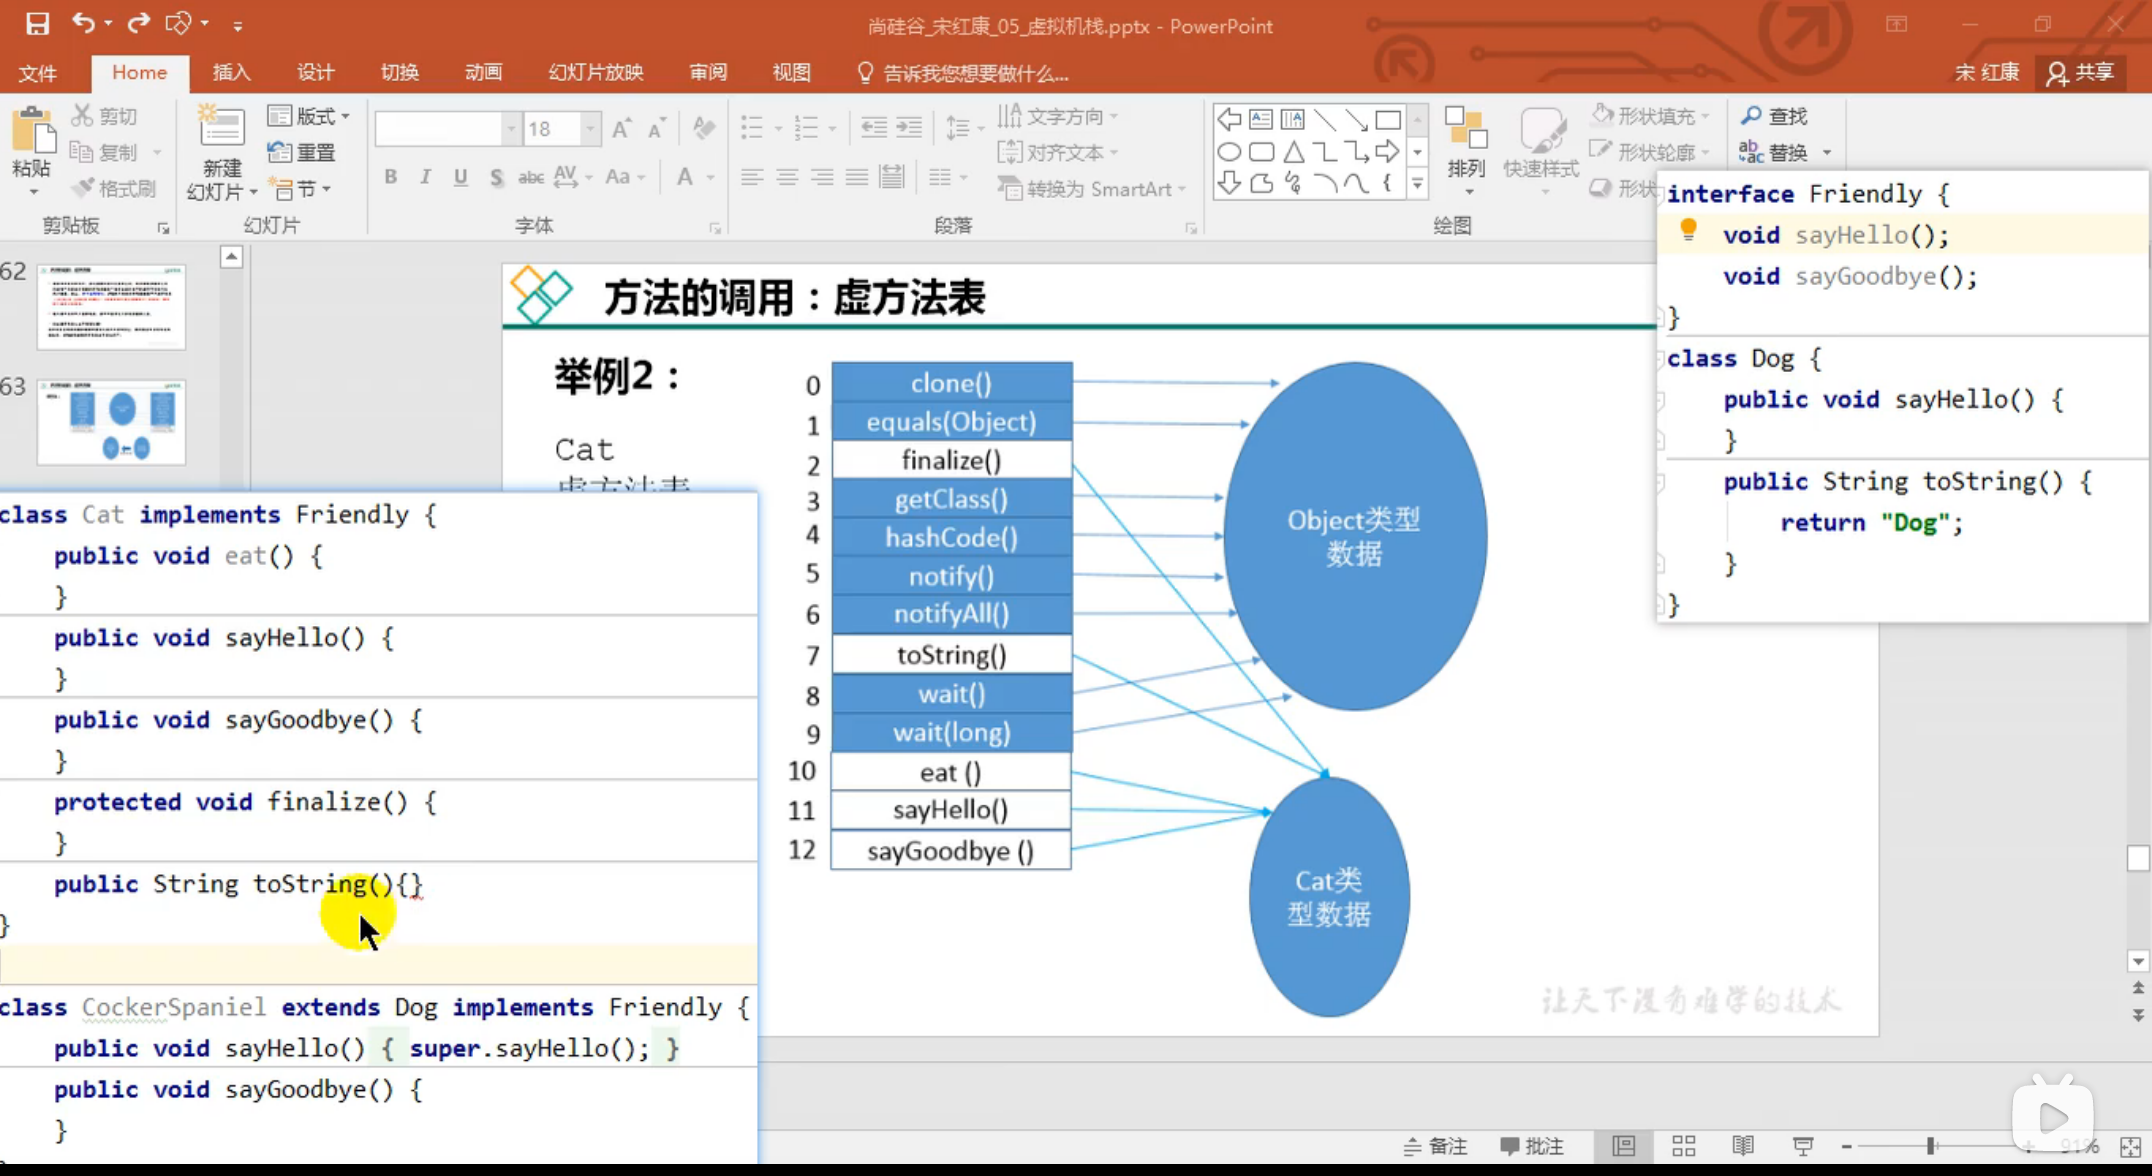Switch to the Design (设计) tab
The image size is (2152, 1176).
(x=316, y=73)
